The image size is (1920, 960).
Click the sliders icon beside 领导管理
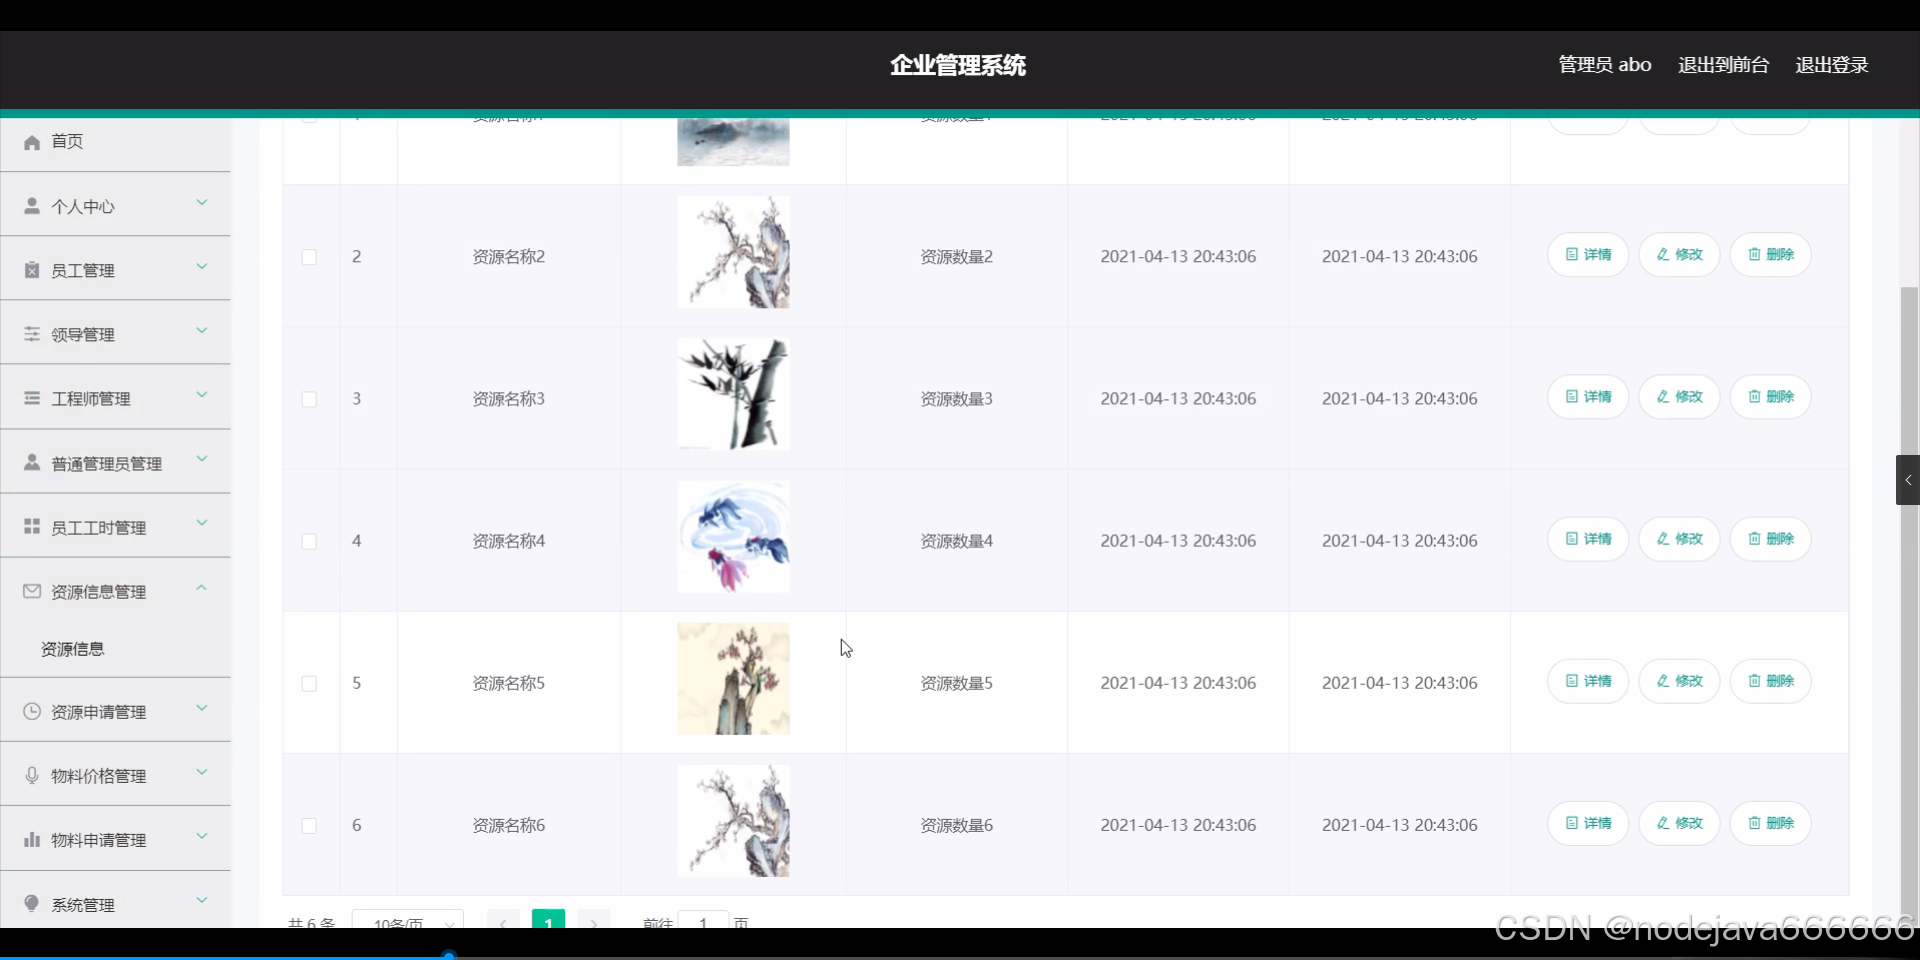tap(32, 334)
